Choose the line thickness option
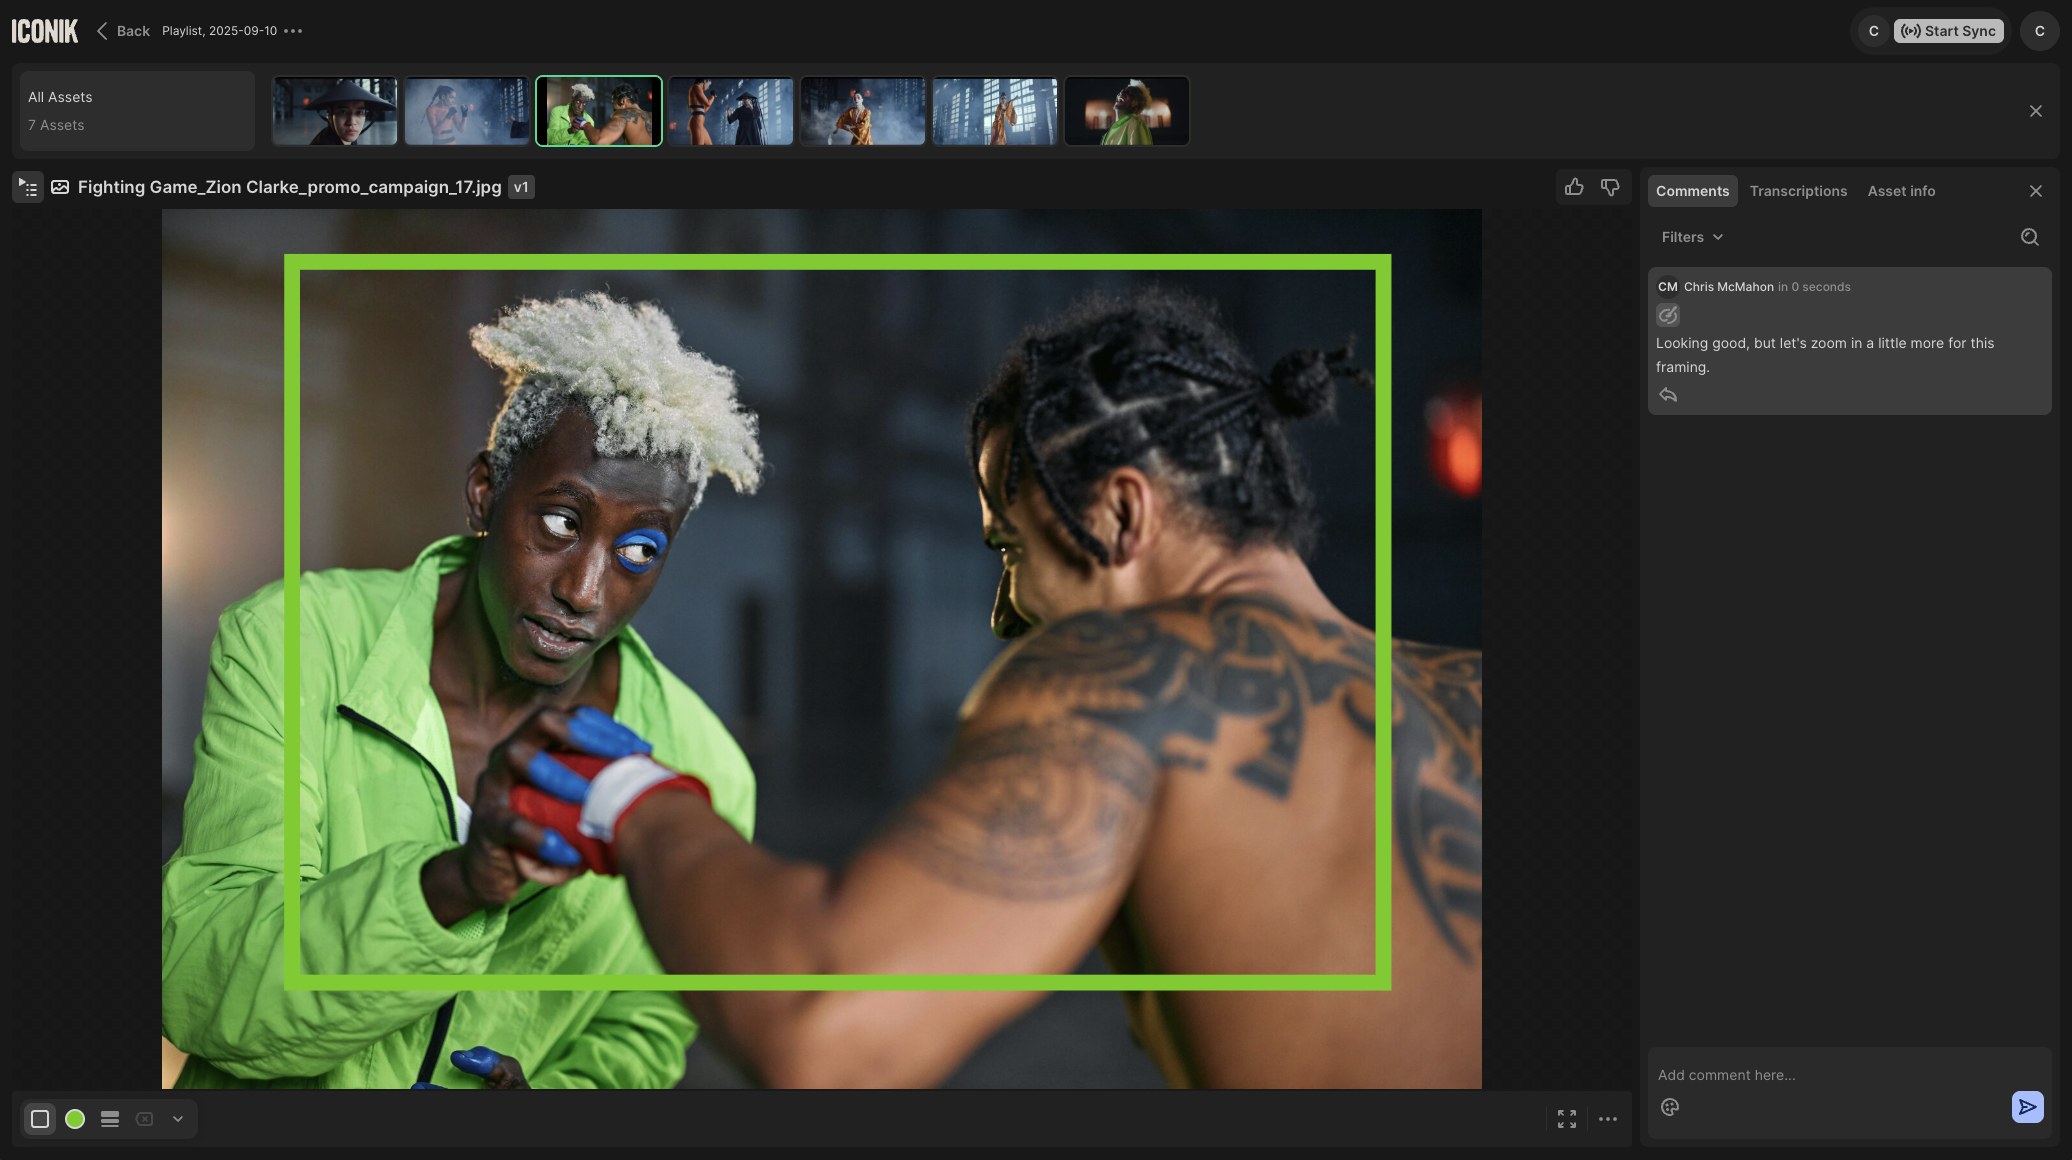2072x1160 pixels. [x=110, y=1119]
